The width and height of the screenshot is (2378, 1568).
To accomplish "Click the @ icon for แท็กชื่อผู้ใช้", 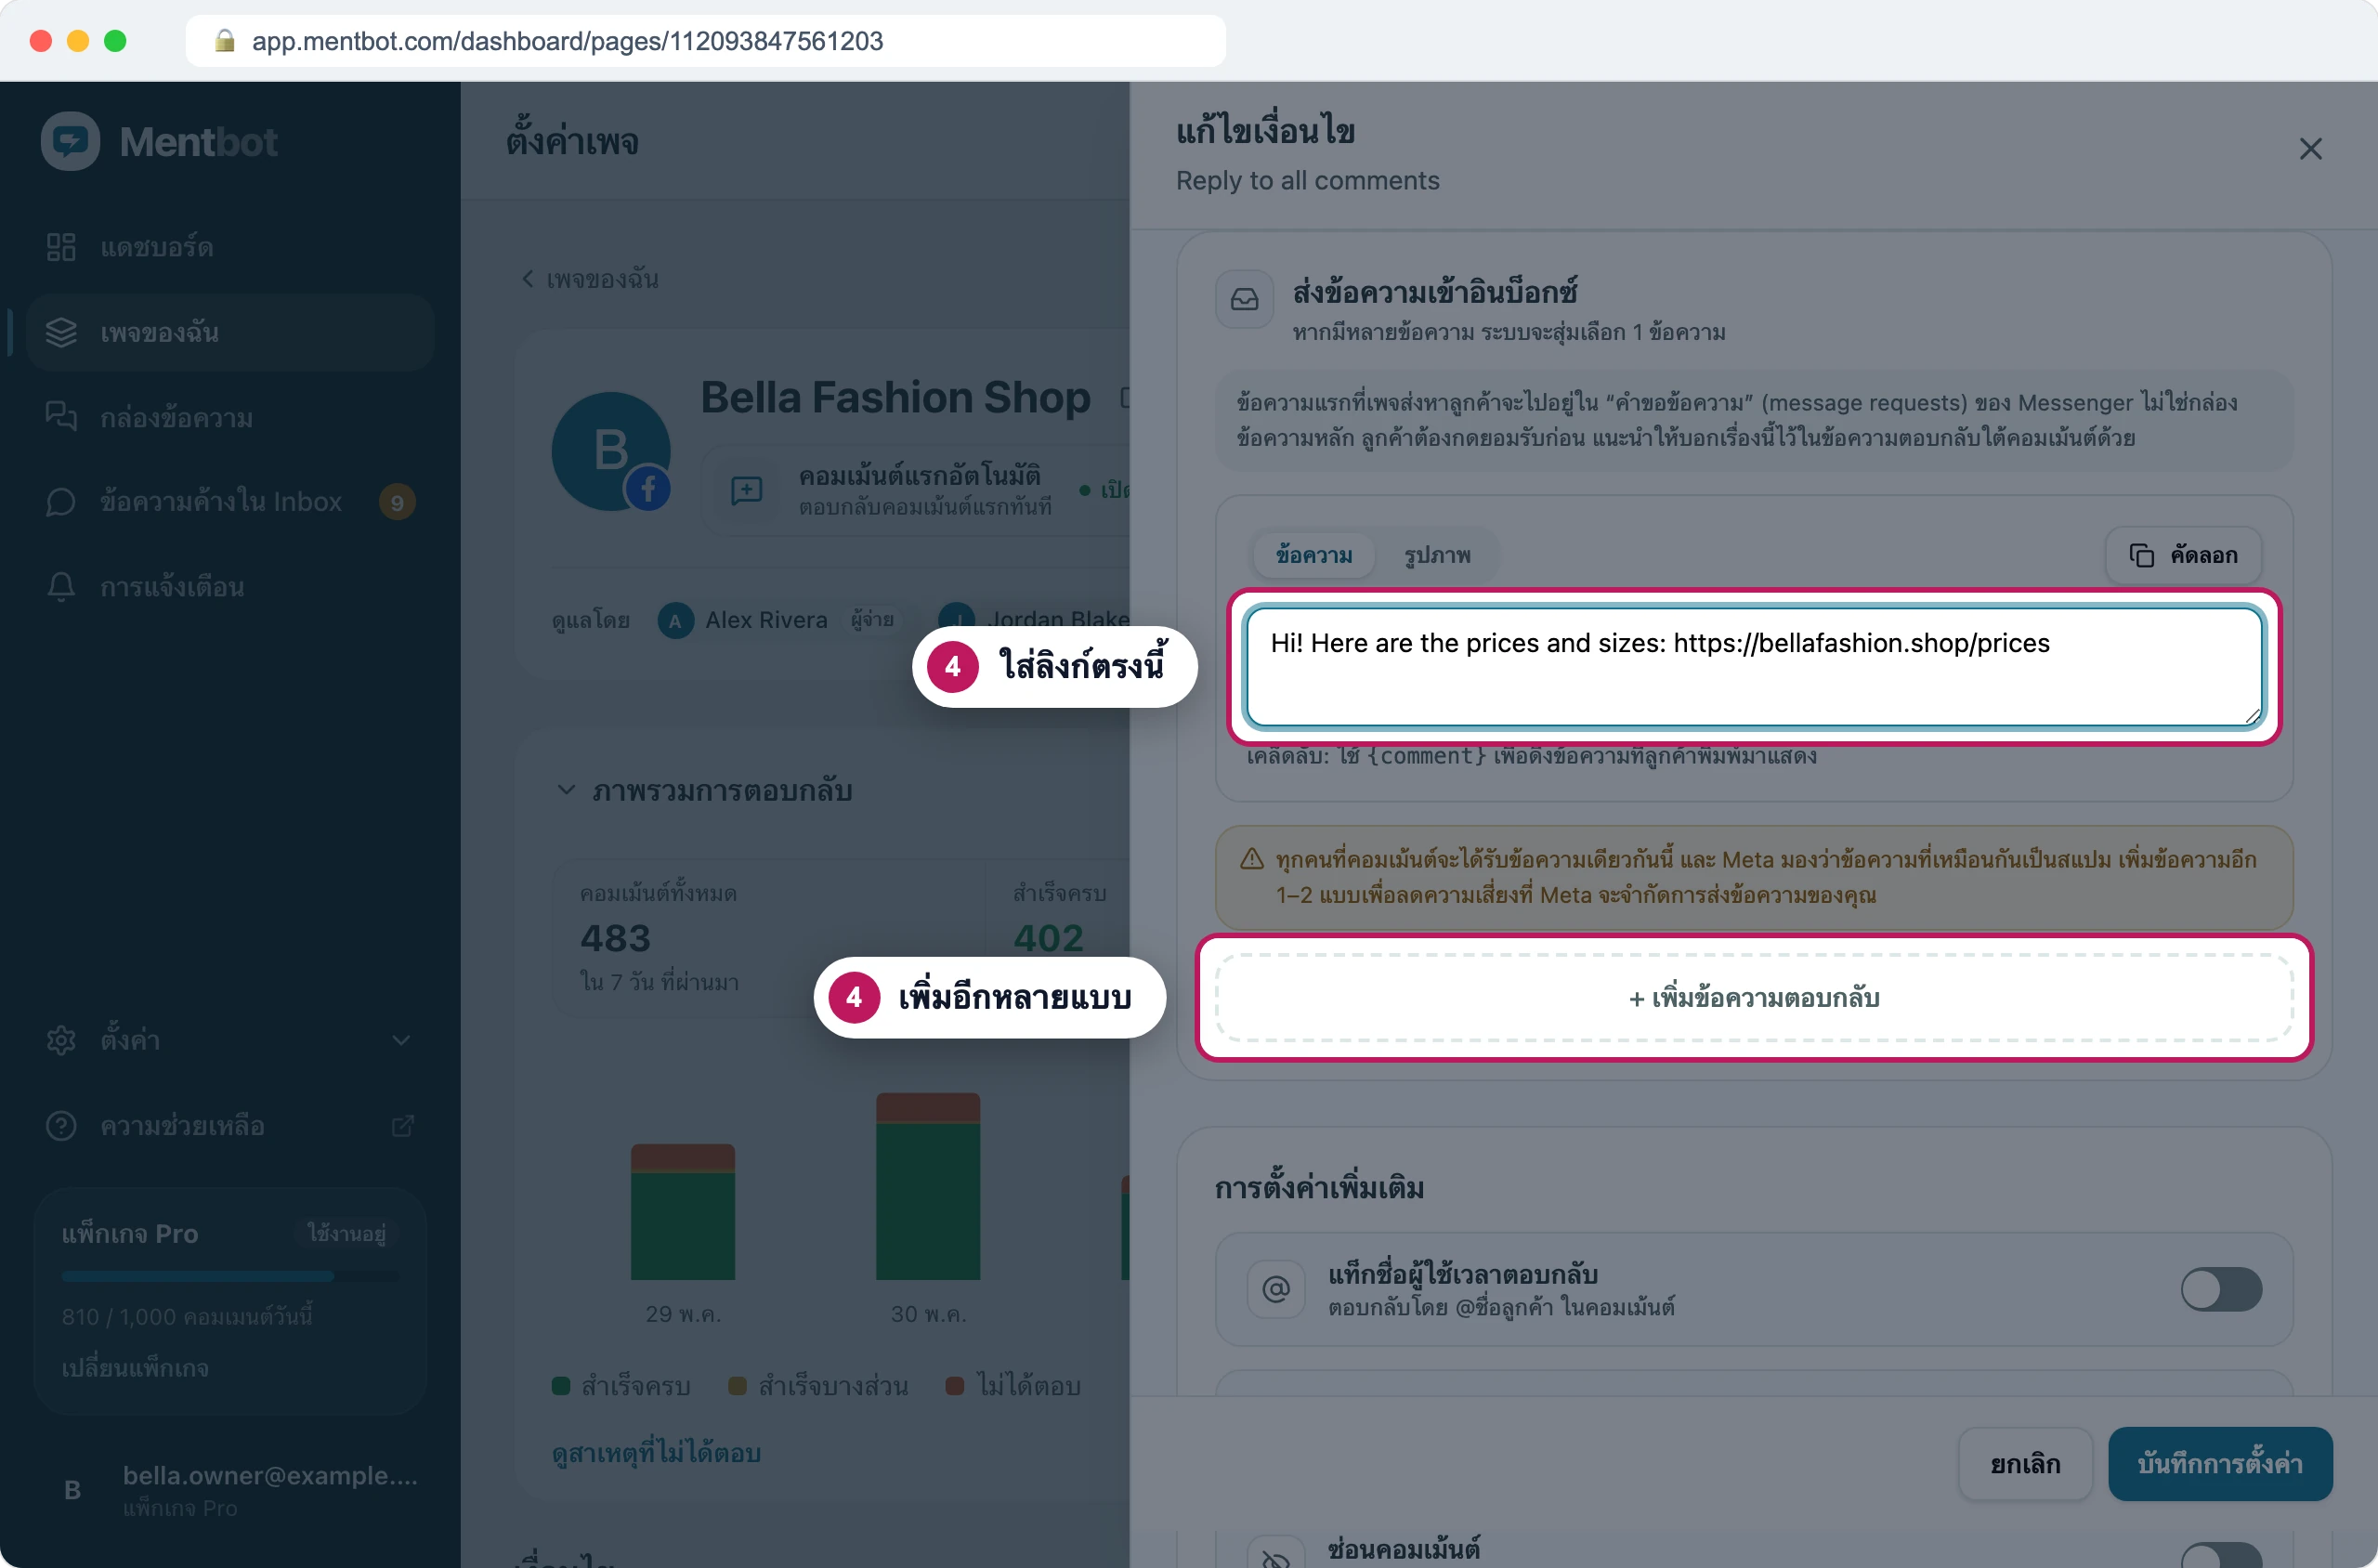I will 1276,1289.
